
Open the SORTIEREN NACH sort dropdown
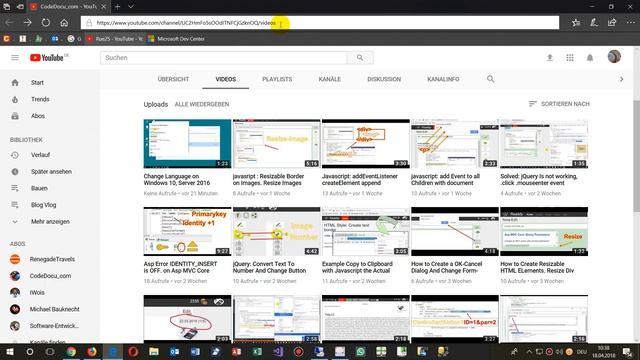tap(559, 104)
